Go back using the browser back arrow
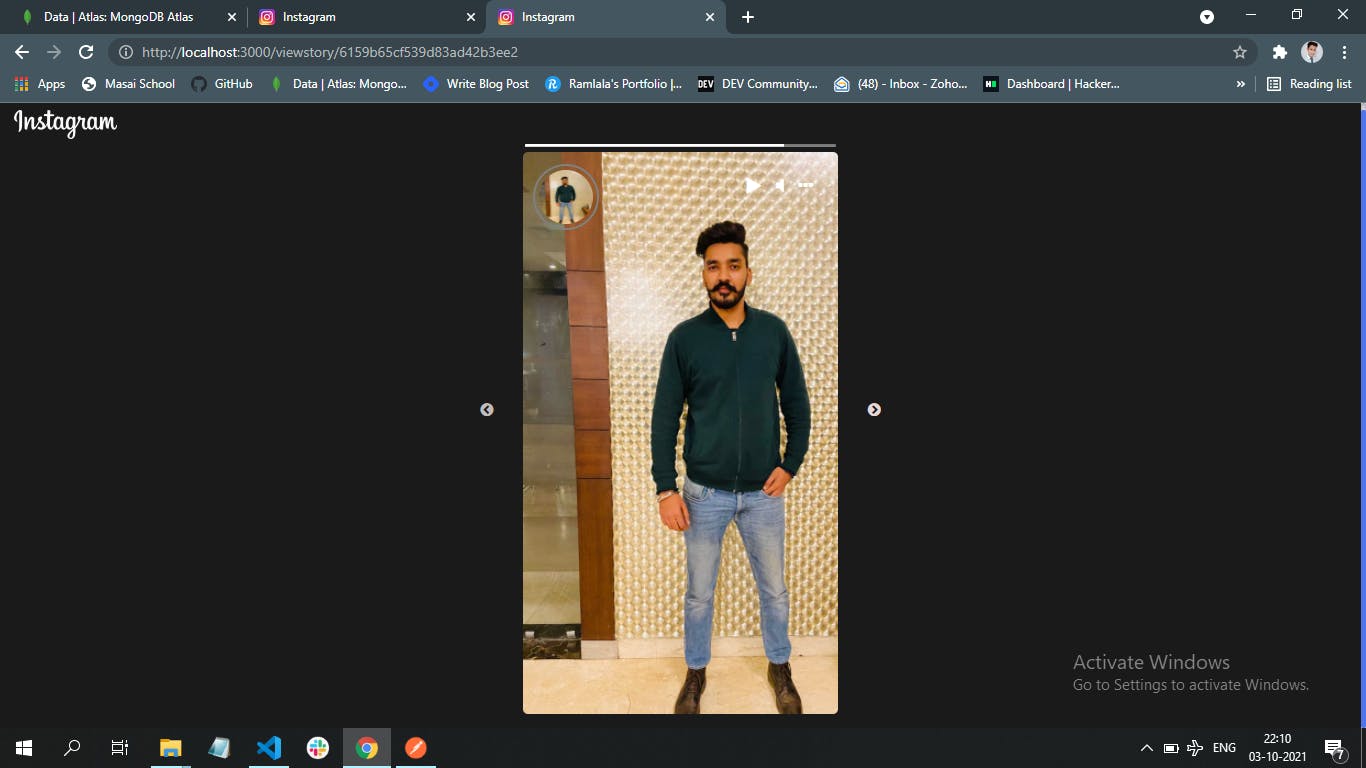1366x768 pixels. [x=22, y=52]
